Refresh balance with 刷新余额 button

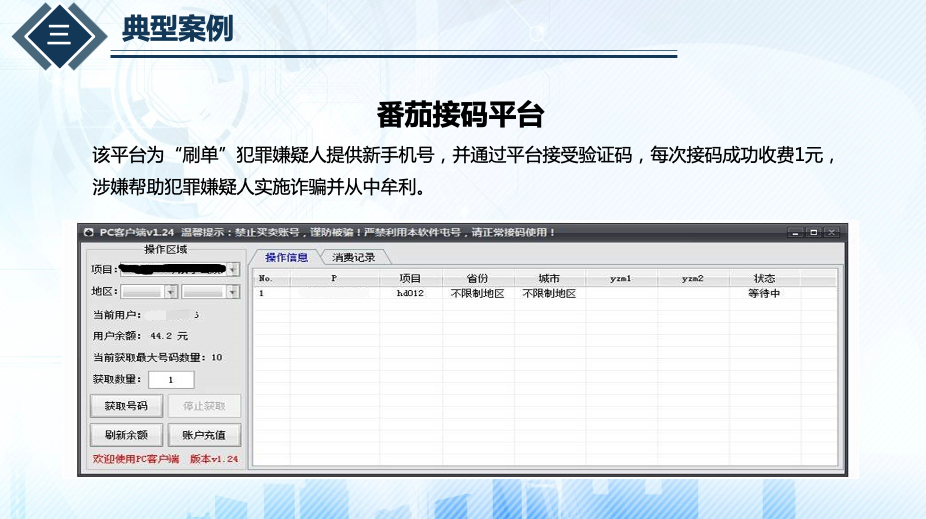click(126, 435)
